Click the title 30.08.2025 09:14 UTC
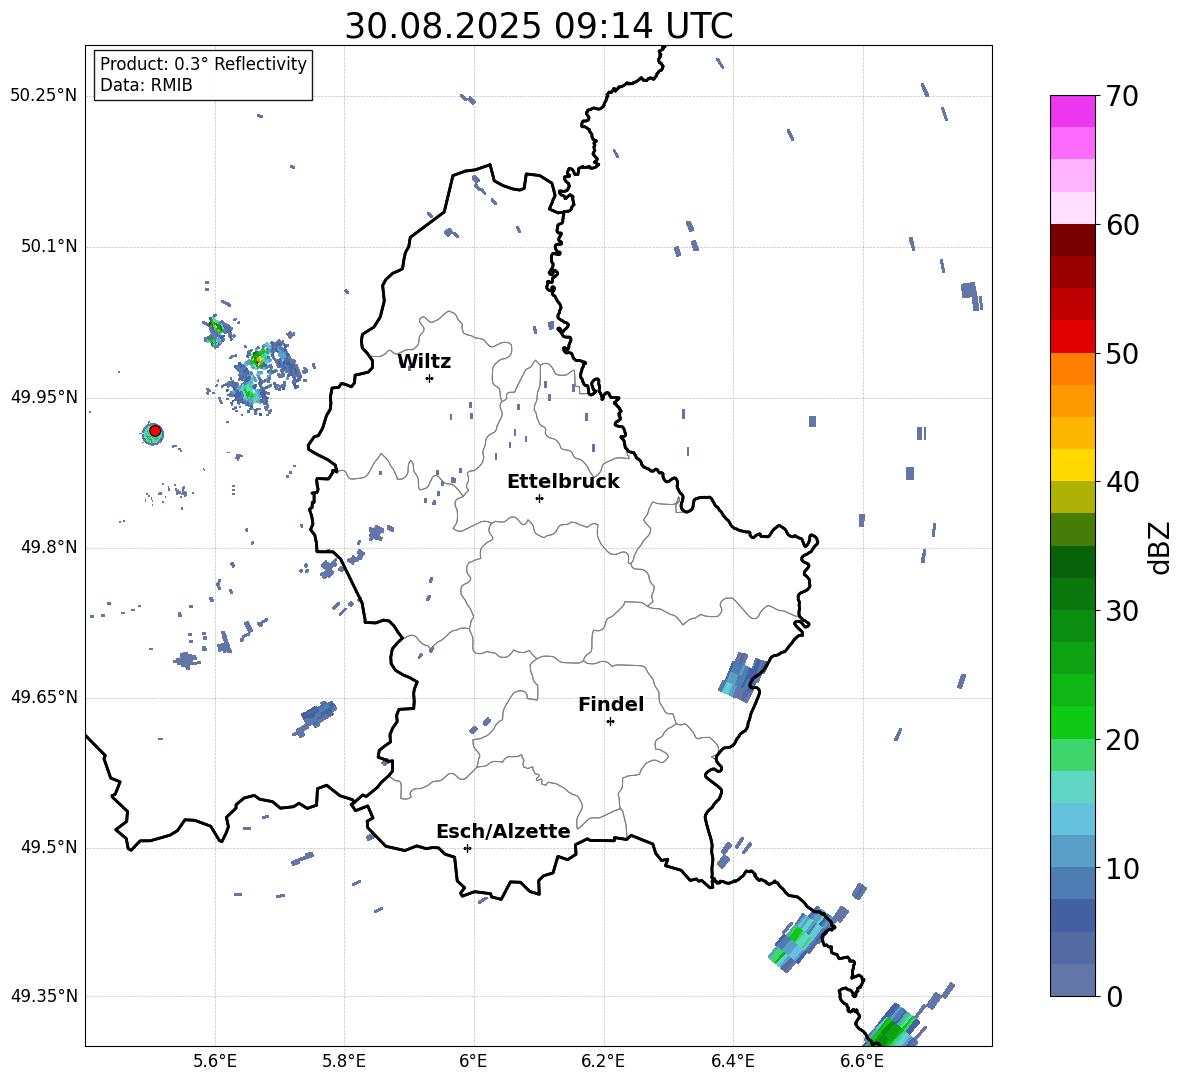 point(538,26)
